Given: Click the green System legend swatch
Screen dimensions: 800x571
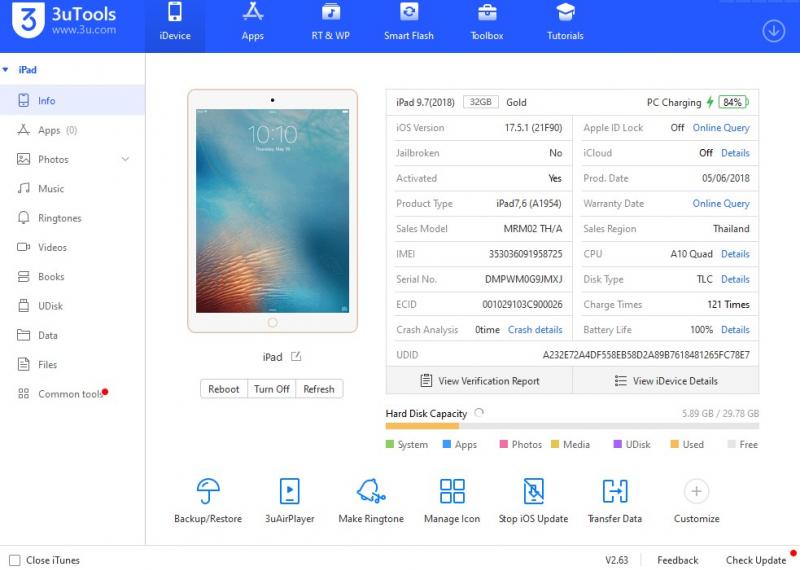Looking at the screenshot, I should (x=390, y=444).
